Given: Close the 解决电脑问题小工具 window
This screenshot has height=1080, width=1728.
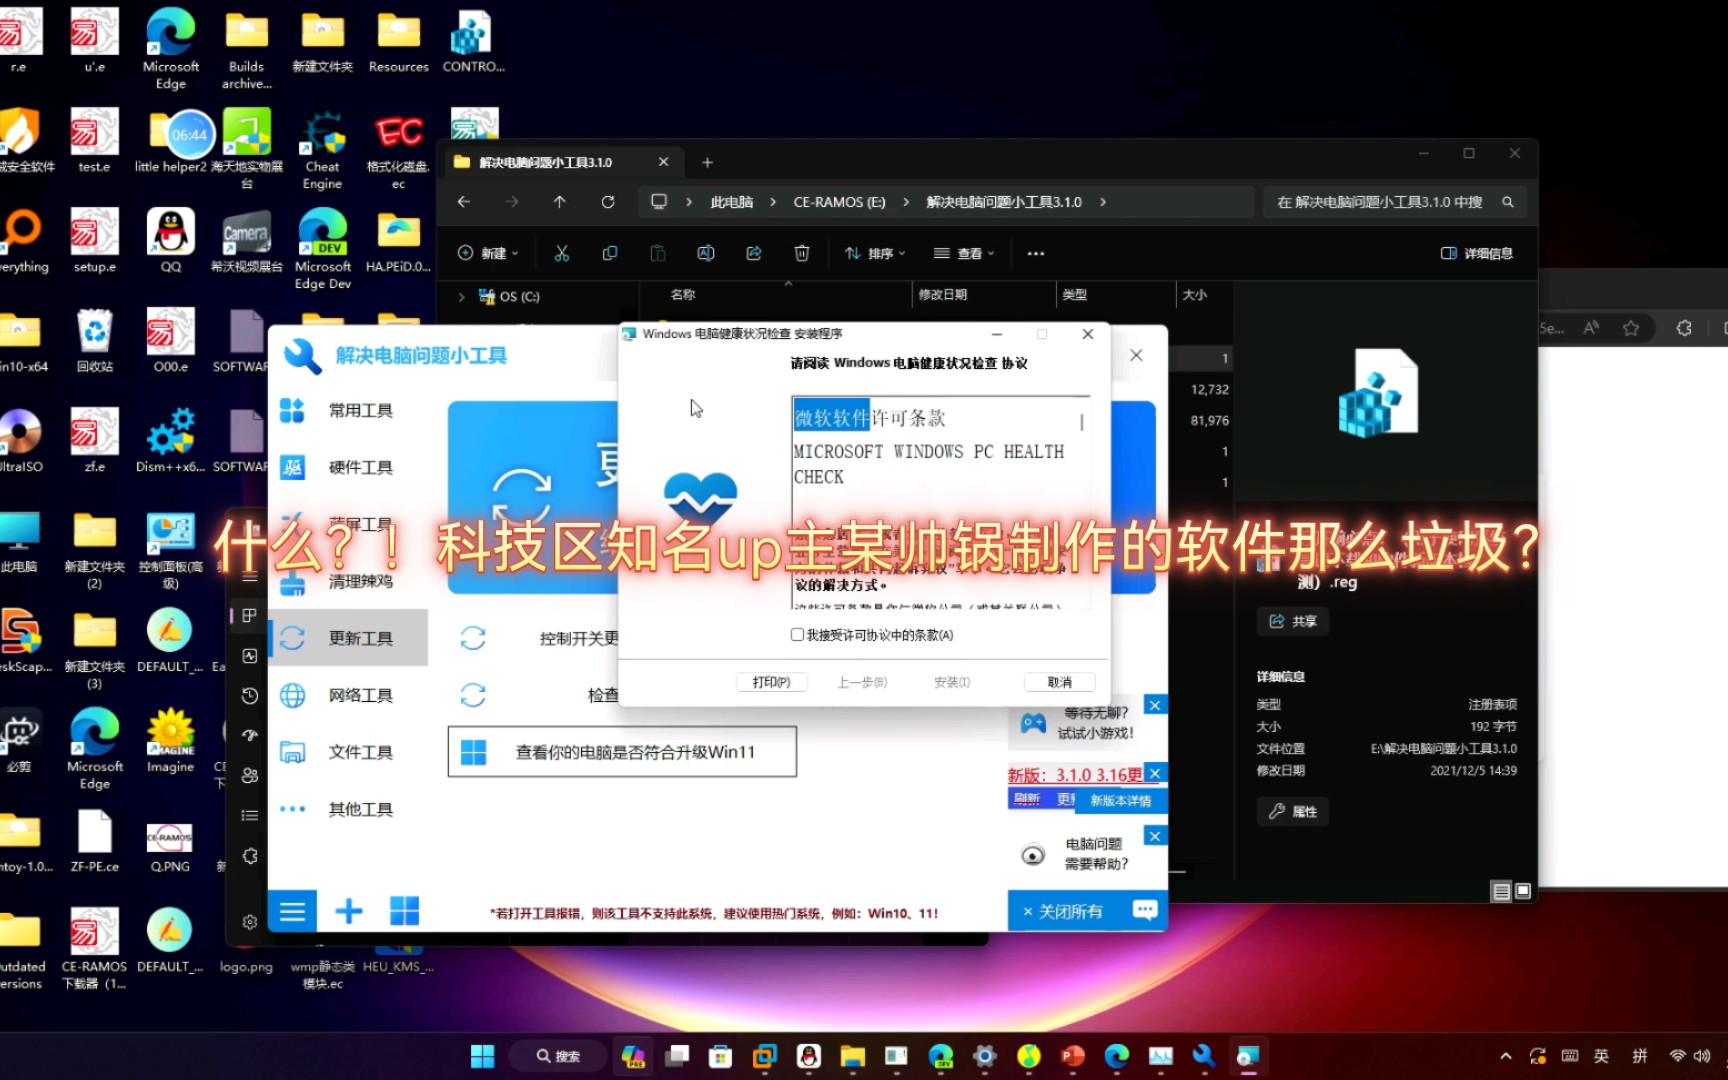Looking at the screenshot, I should [x=1136, y=355].
